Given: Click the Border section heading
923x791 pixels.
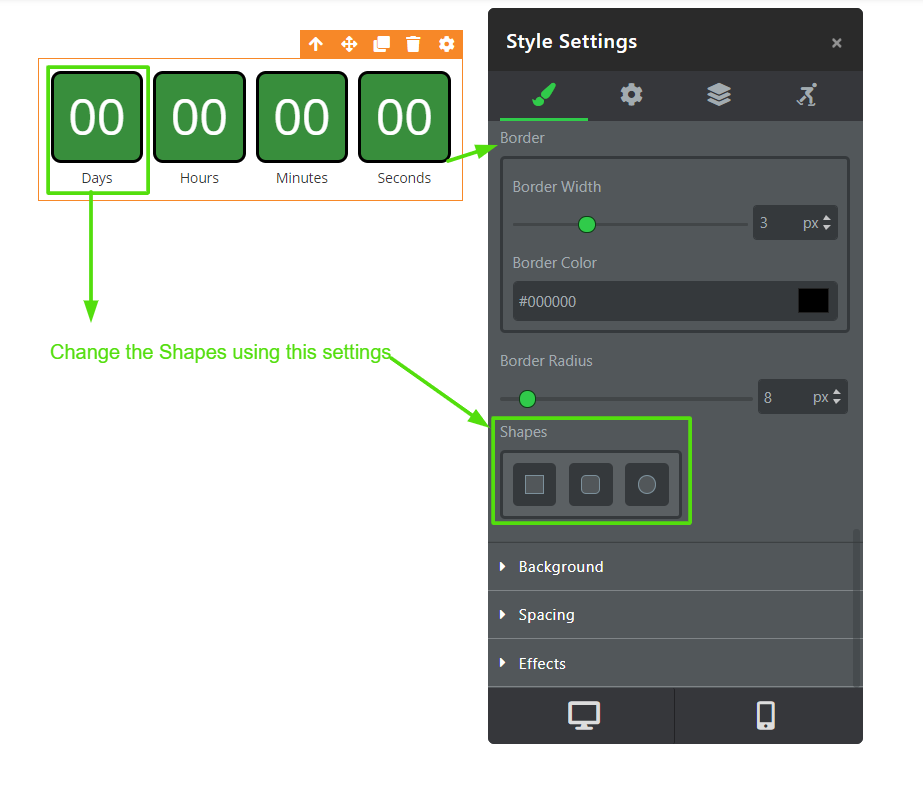Looking at the screenshot, I should [522, 138].
